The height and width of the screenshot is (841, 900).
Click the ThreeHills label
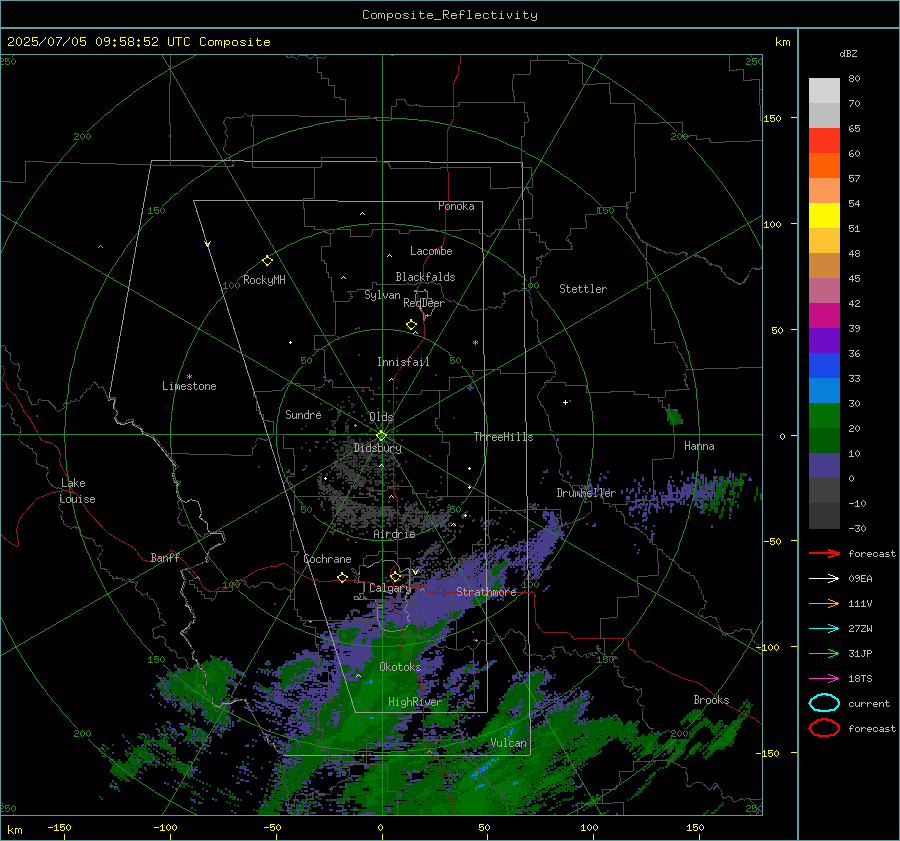tap(503, 437)
